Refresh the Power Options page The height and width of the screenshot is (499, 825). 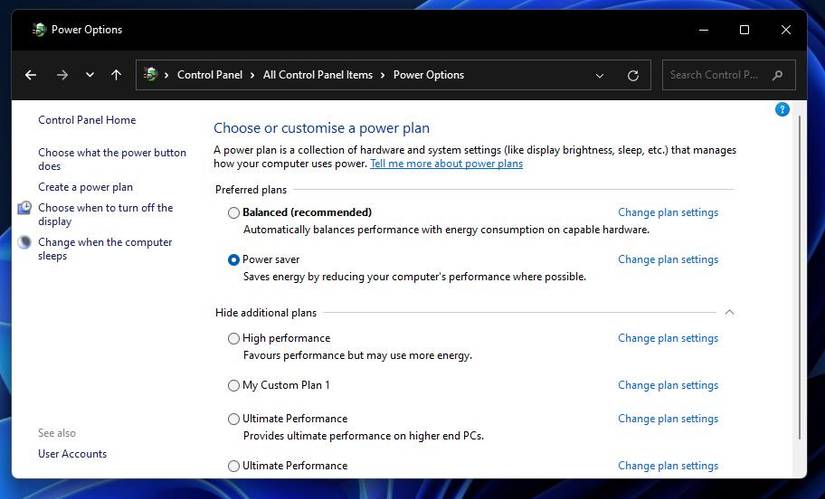pos(632,75)
